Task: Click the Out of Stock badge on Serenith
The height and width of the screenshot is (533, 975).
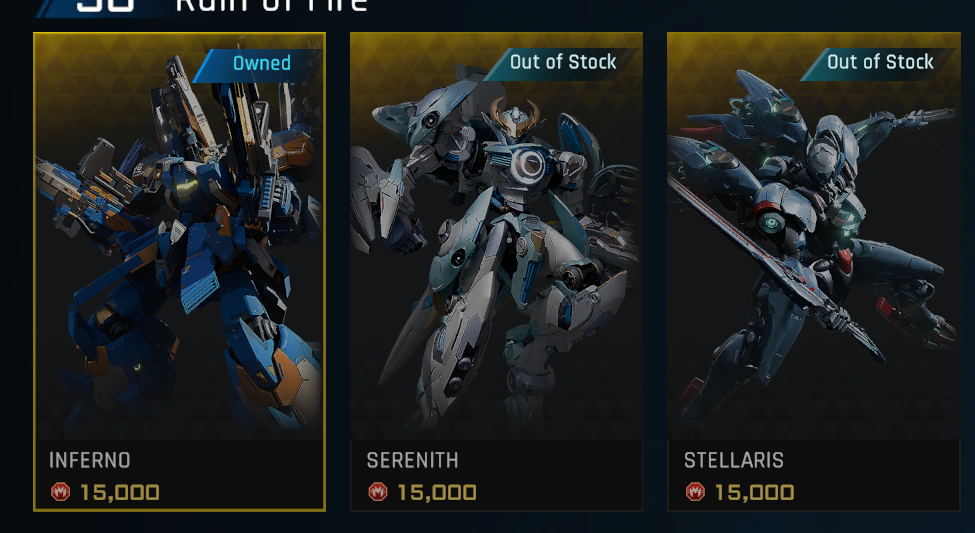Action: point(561,63)
